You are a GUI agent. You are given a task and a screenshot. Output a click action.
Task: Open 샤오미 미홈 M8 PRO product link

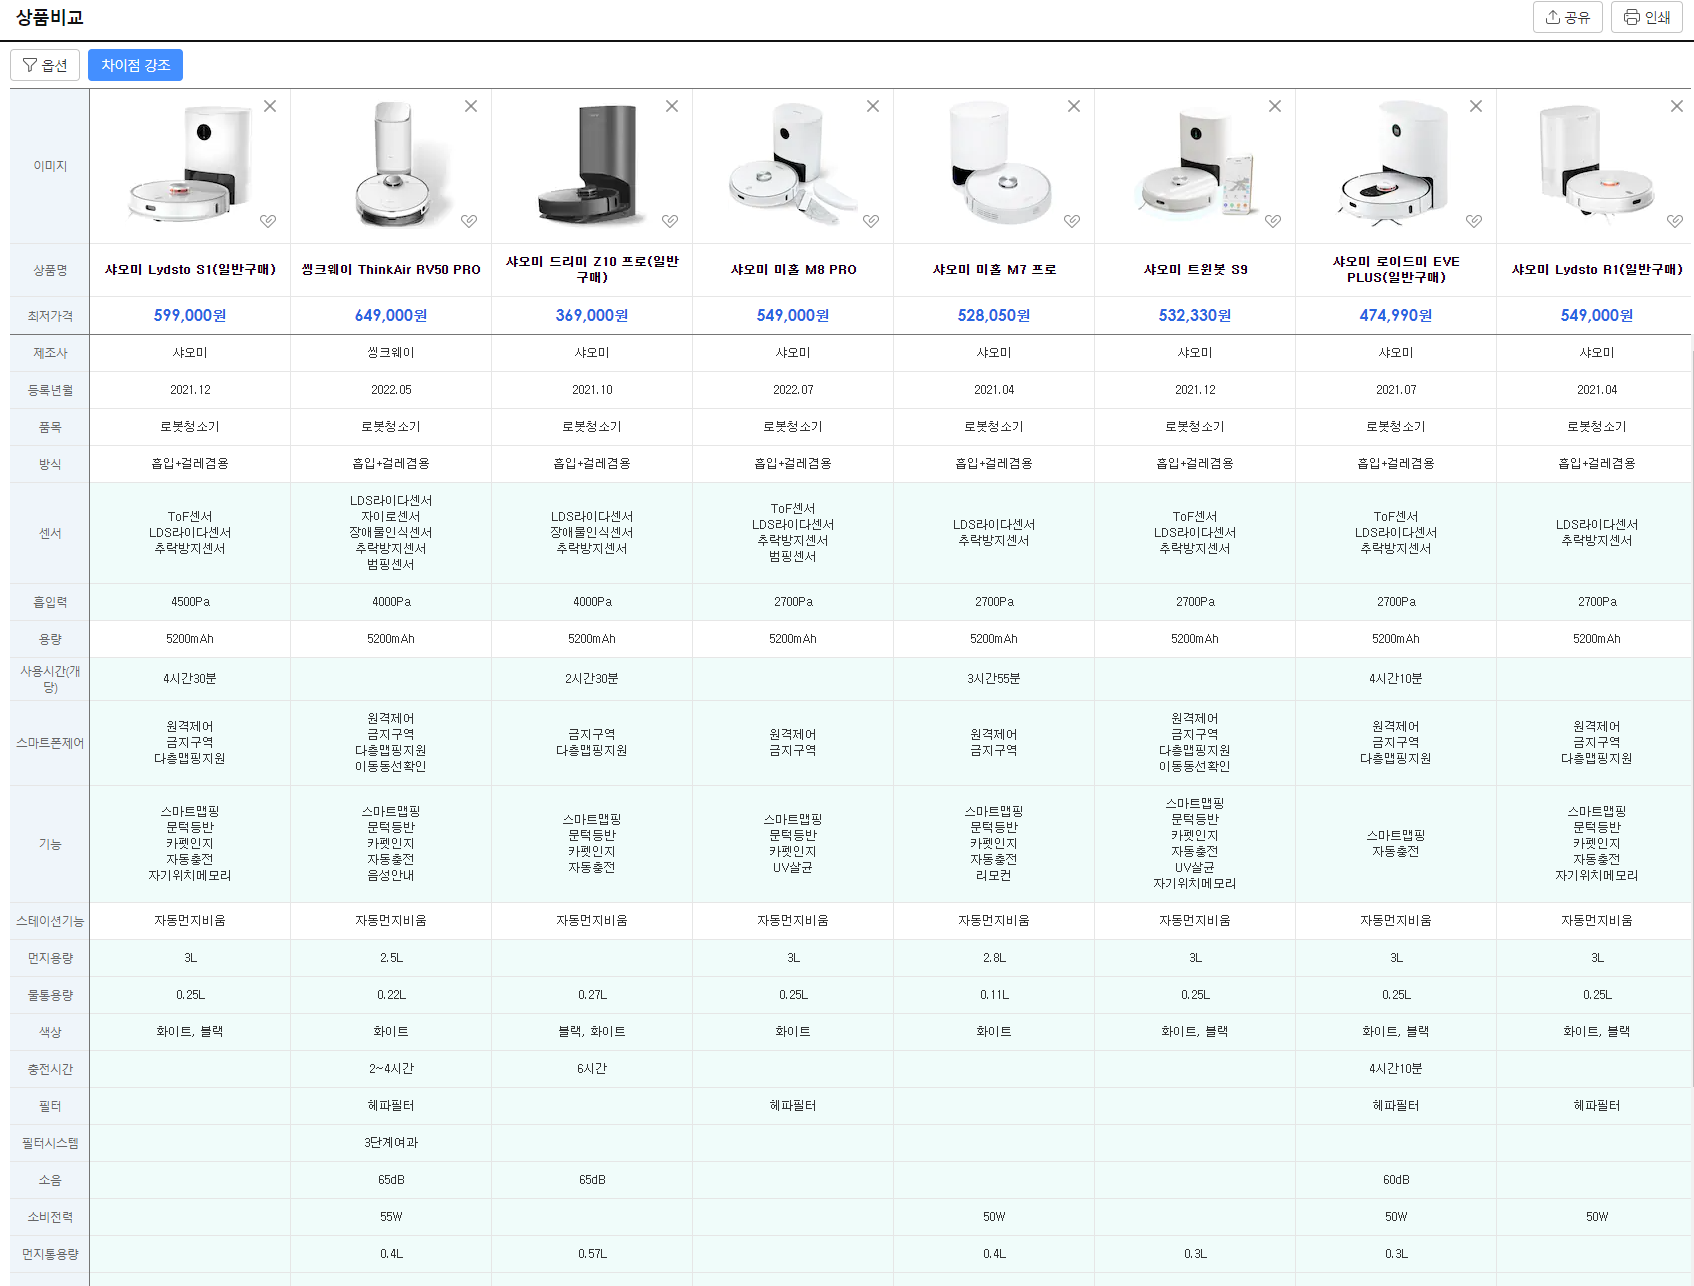(x=793, y=270)
